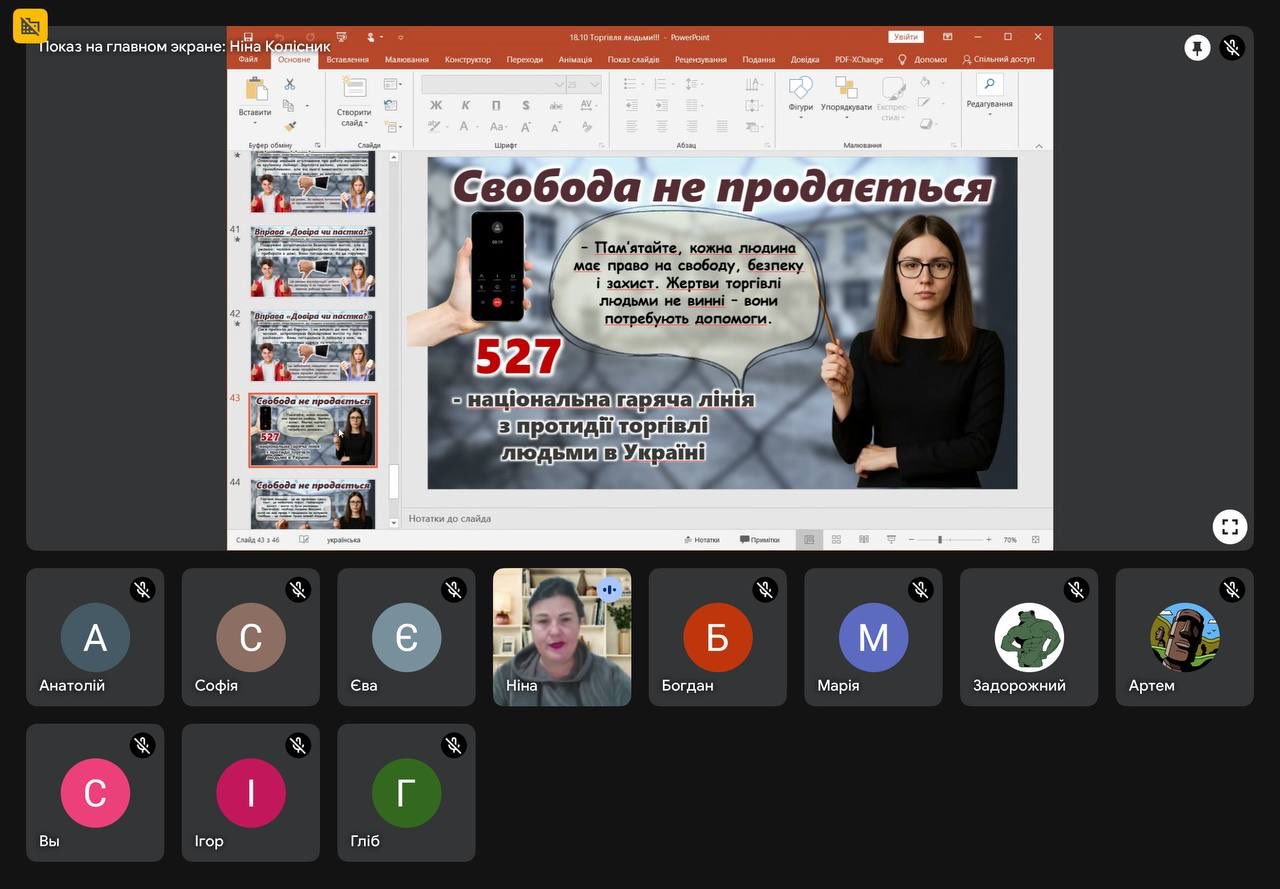The height and width of the screenshot is (889, 1280).
Task: Click the zoom slider handle in the status bar
Action: (x=940, y=540)
